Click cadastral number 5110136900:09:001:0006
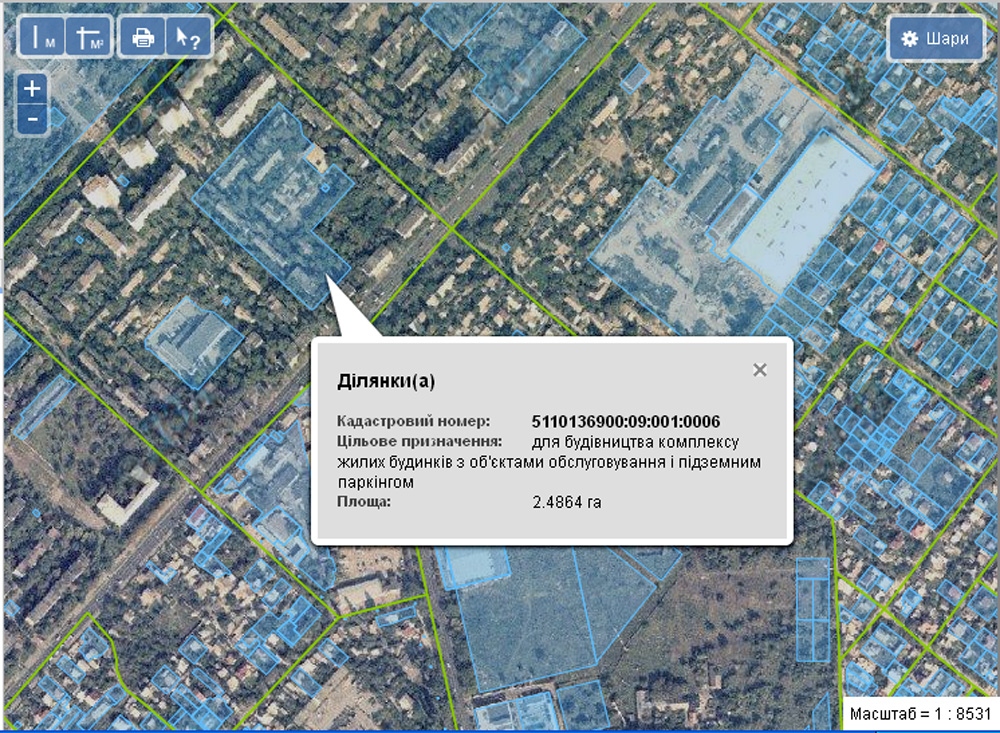1000x733 pixels. (x=626, y=422)
